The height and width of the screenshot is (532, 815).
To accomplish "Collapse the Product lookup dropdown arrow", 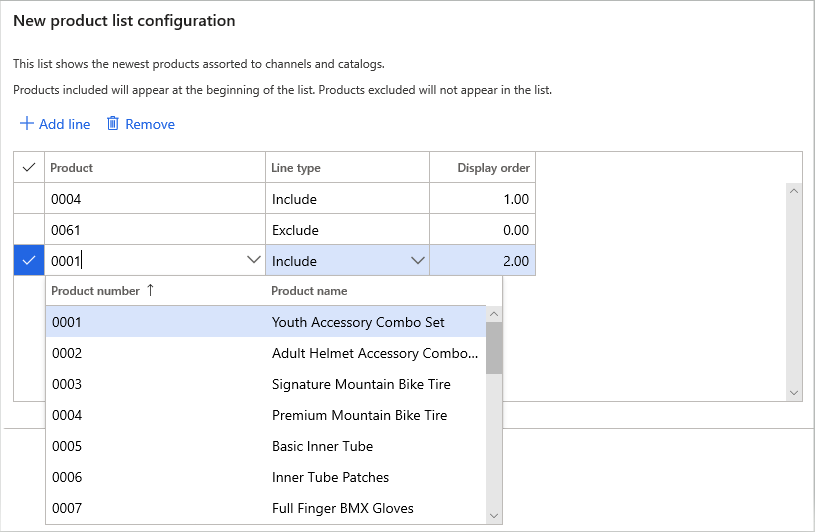I will (253, 261).
